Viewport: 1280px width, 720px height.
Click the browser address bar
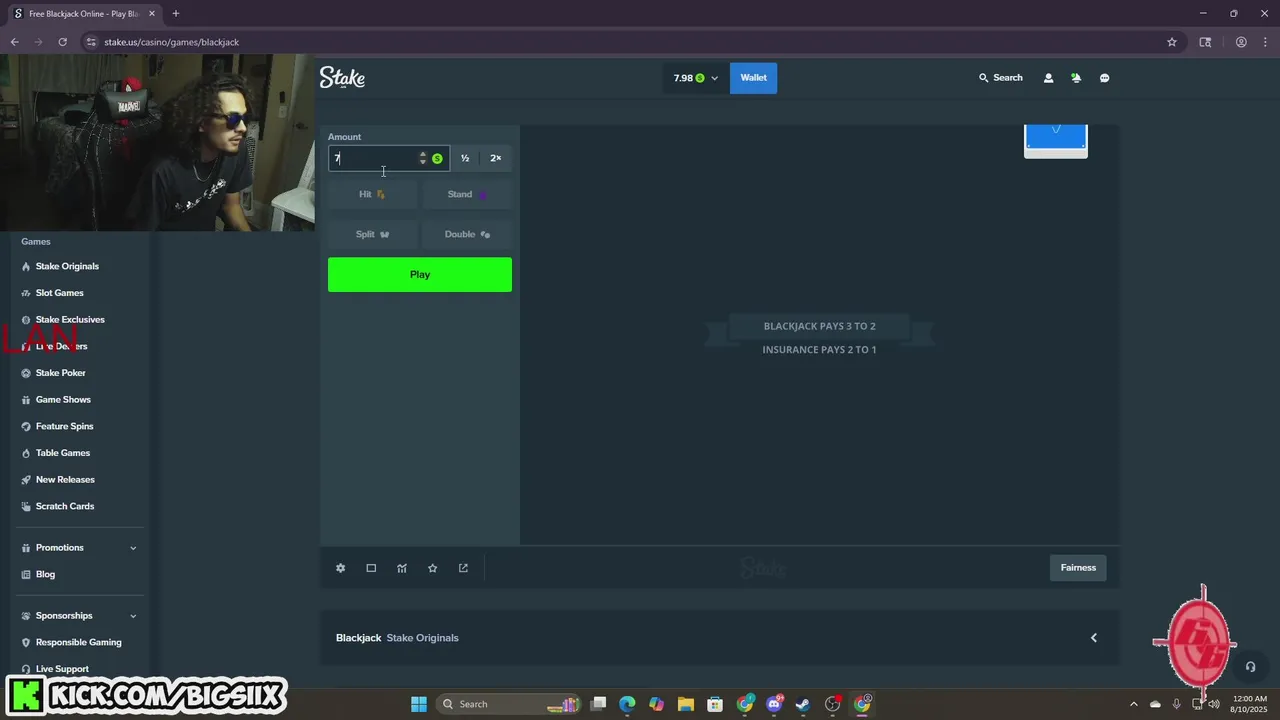[620, 42]
